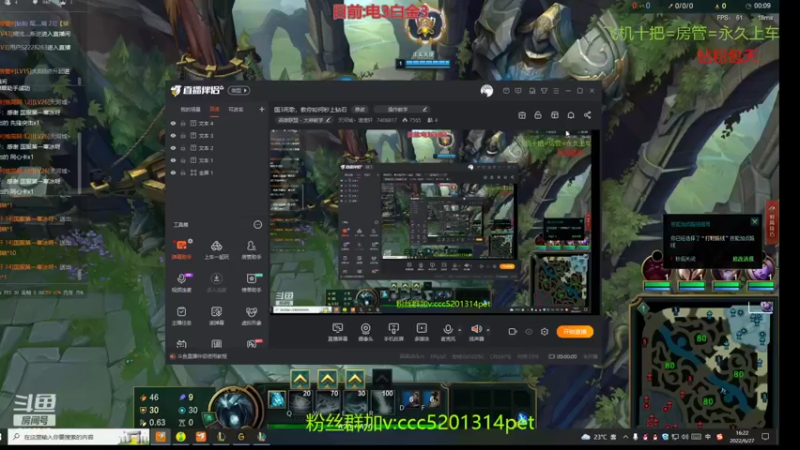The width and height of the screenshot is (800, 450).
Task: Add the 手机投屏 phone cast source
Action: click(x=393, y=332)
